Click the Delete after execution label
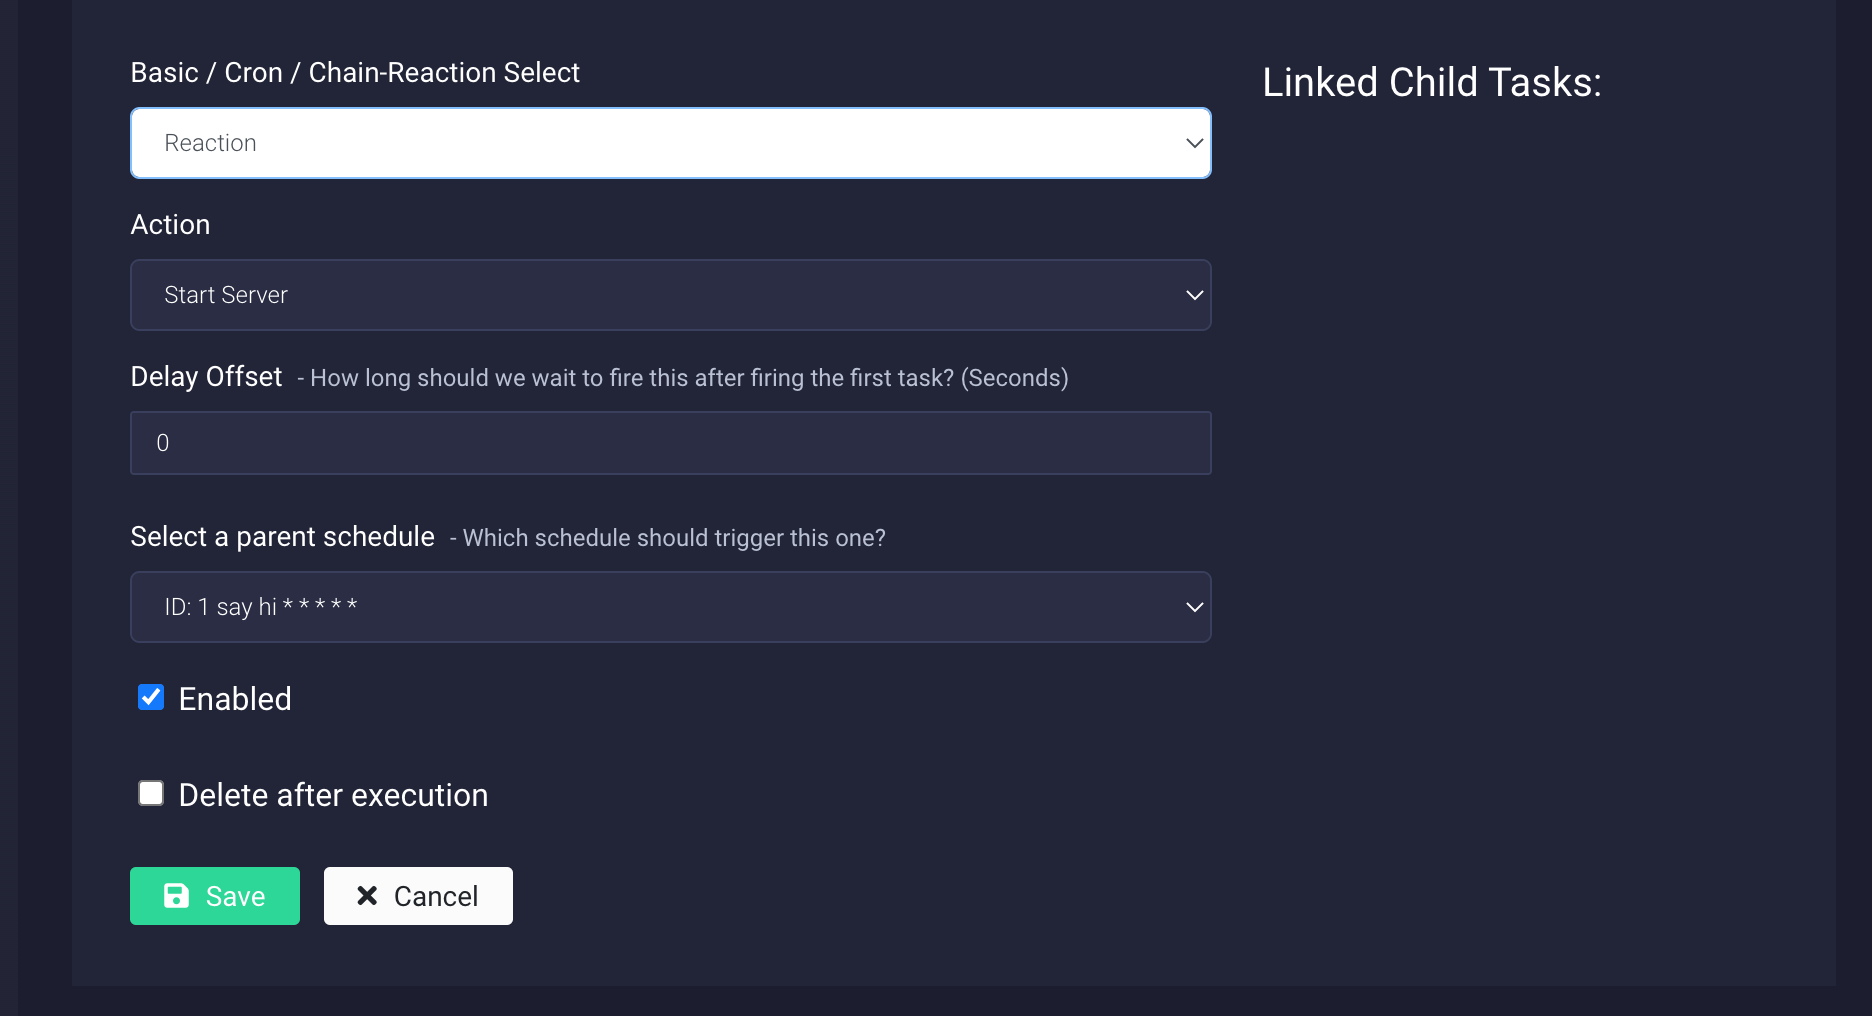This screenshot has width=1872, height=1016. click(333, 795)
